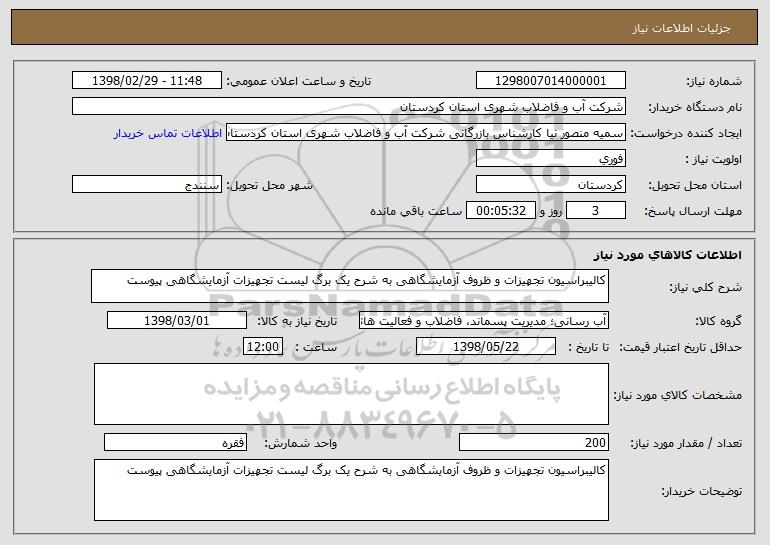Screen dimensions: 770x545
Task: Click the شرح کلی نیاز label
Action: (x=706, y=288)
